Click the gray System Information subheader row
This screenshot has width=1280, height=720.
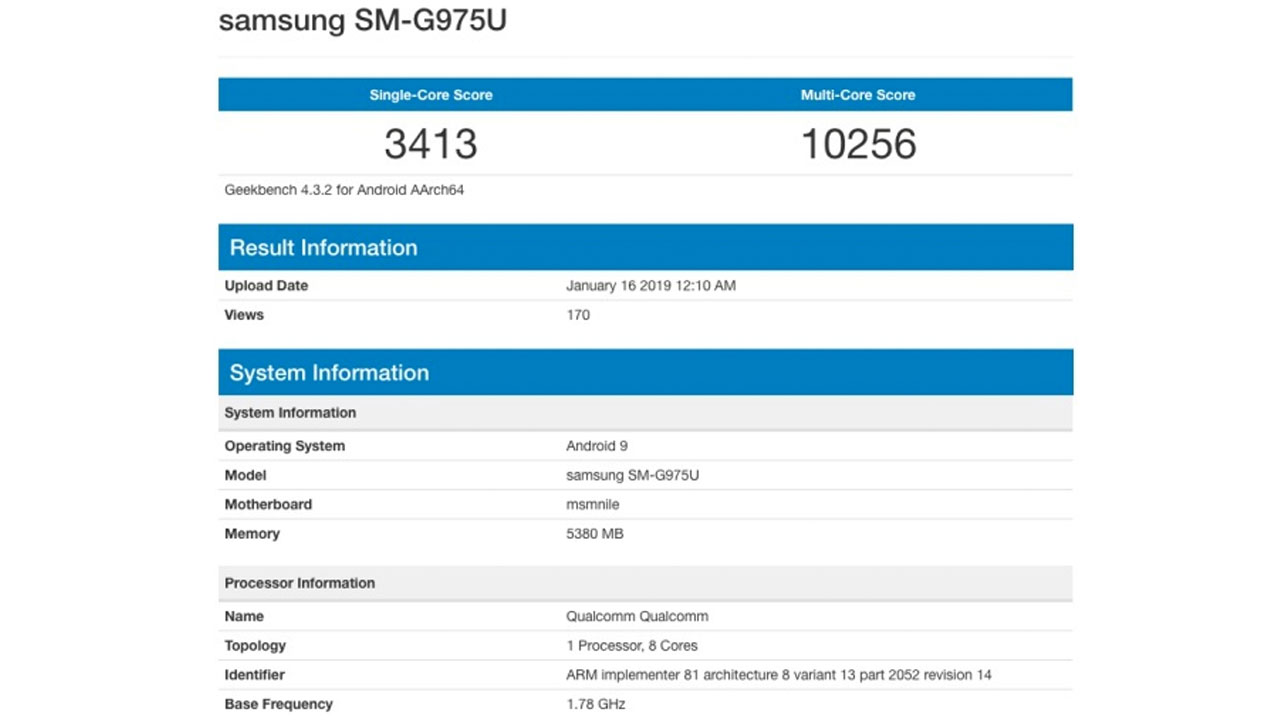[646, 413]
